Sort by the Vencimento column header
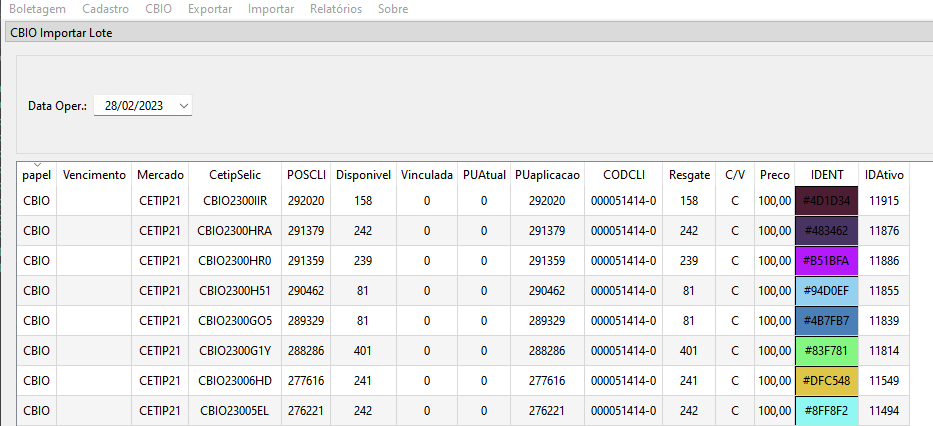Viewport: 933px width, 426px height. [94, 175]
